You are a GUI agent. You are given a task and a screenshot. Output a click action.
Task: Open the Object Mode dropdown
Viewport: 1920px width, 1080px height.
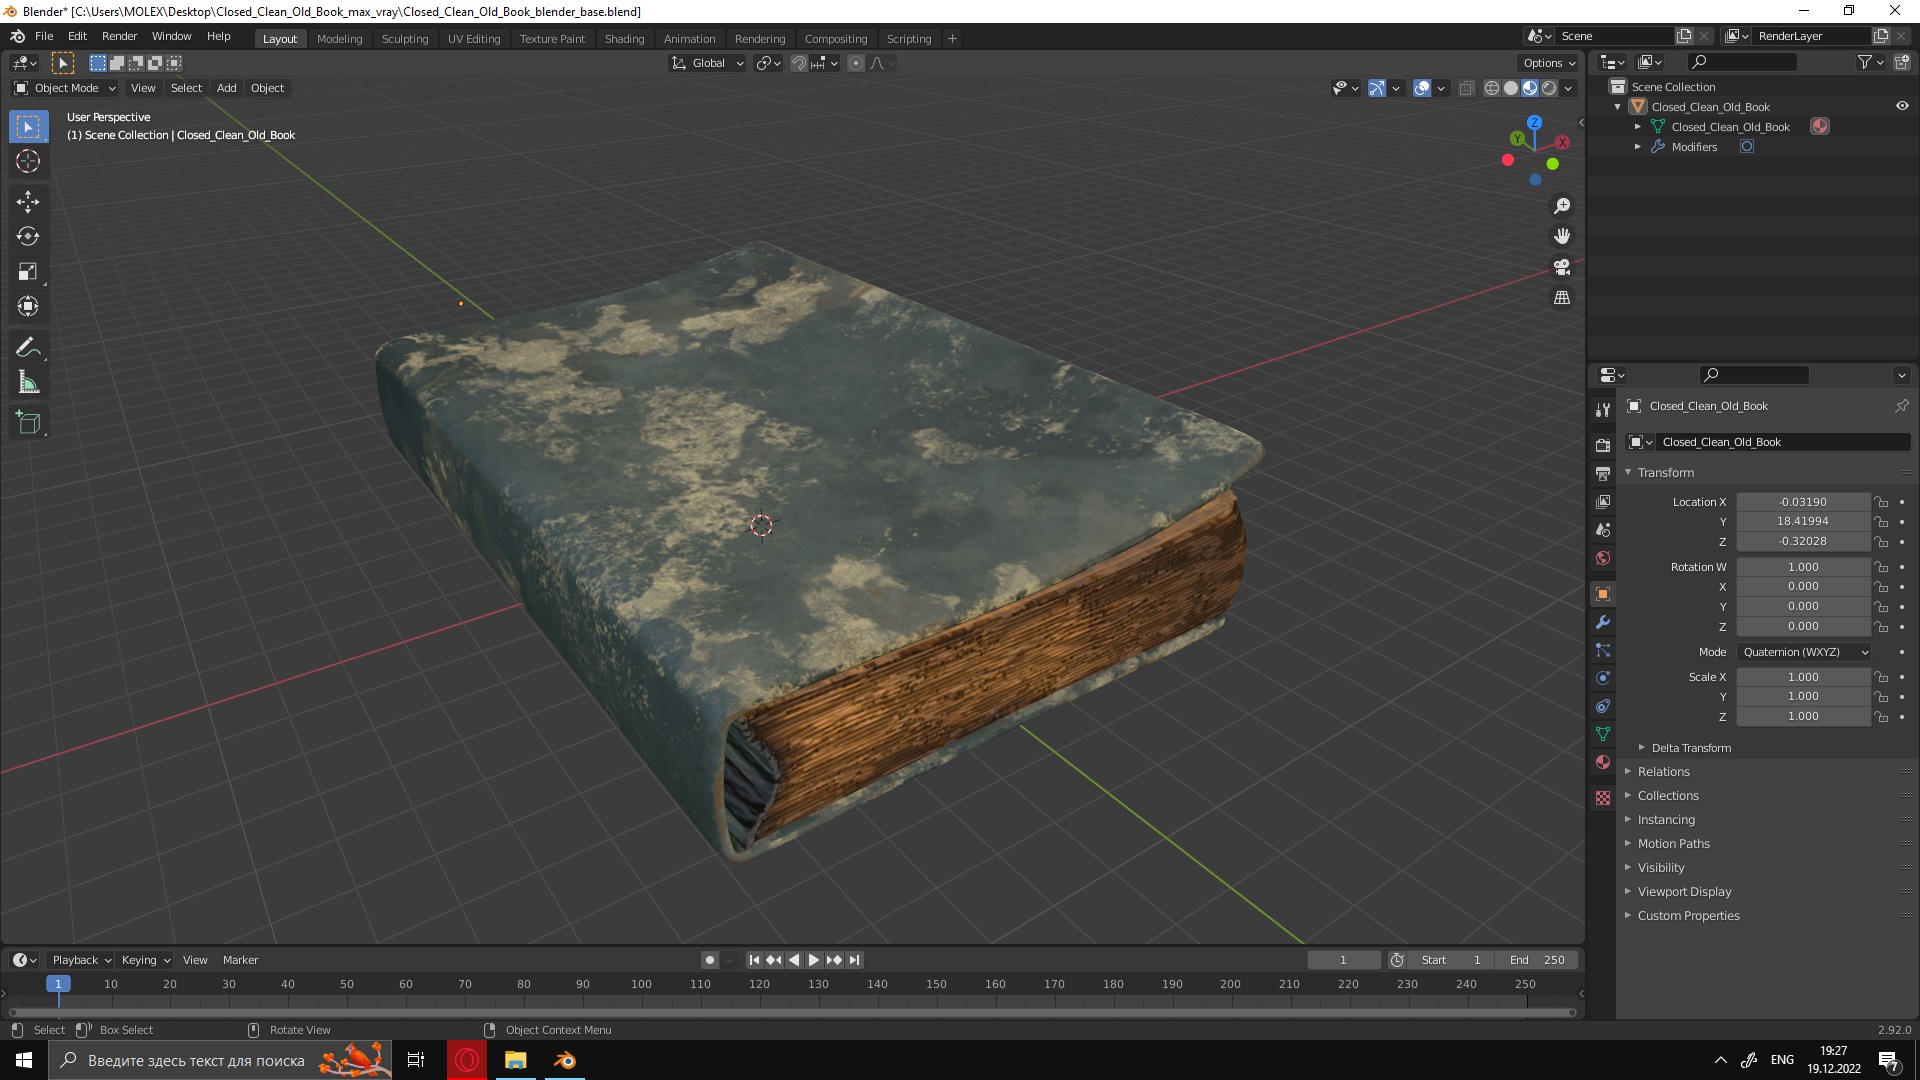coord(65,88)
